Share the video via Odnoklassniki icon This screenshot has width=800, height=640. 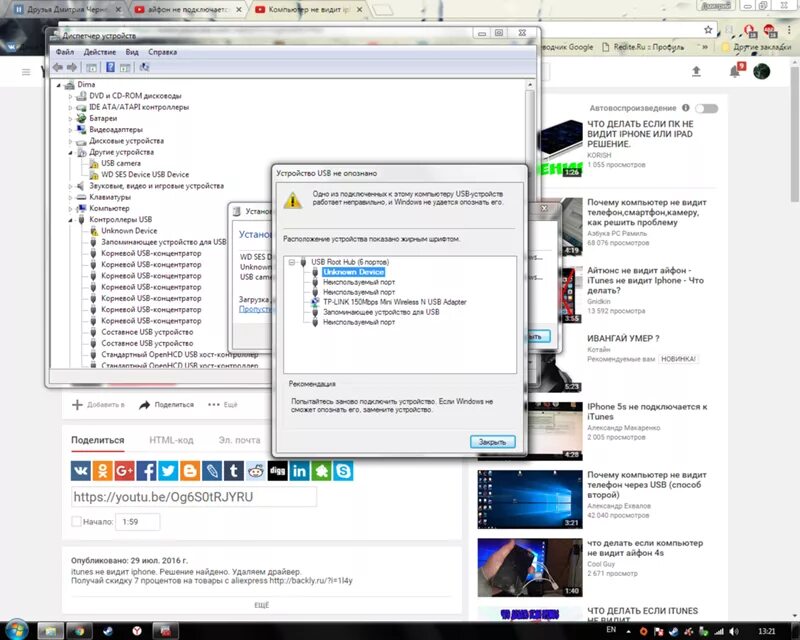pyautogui.click(x=103, y=471)
